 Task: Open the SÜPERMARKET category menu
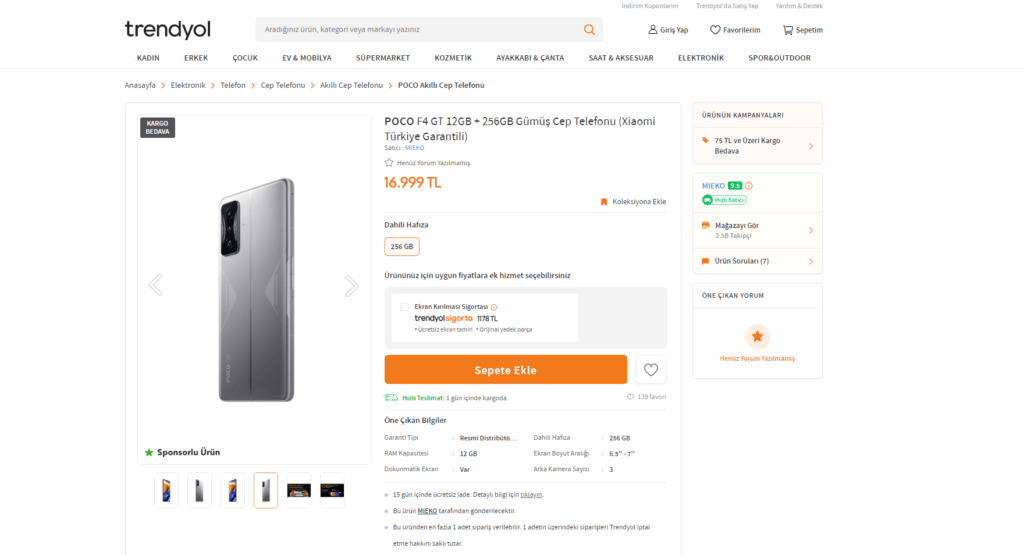[383, 58]
